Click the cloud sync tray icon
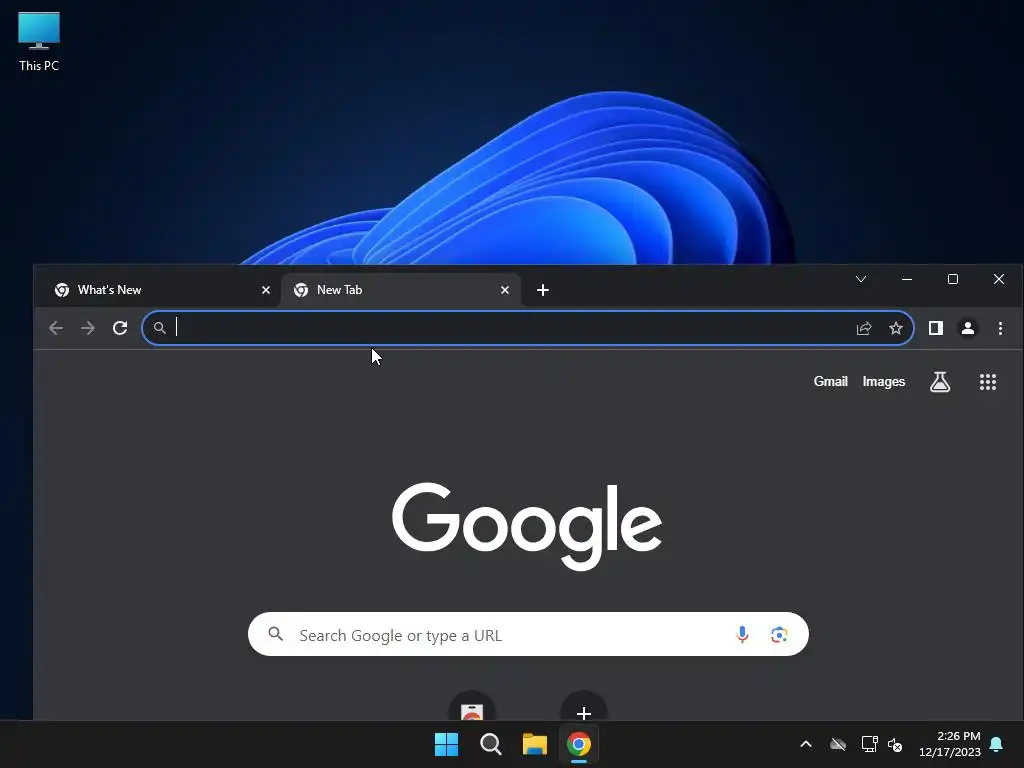 click(x=838, y=744)
